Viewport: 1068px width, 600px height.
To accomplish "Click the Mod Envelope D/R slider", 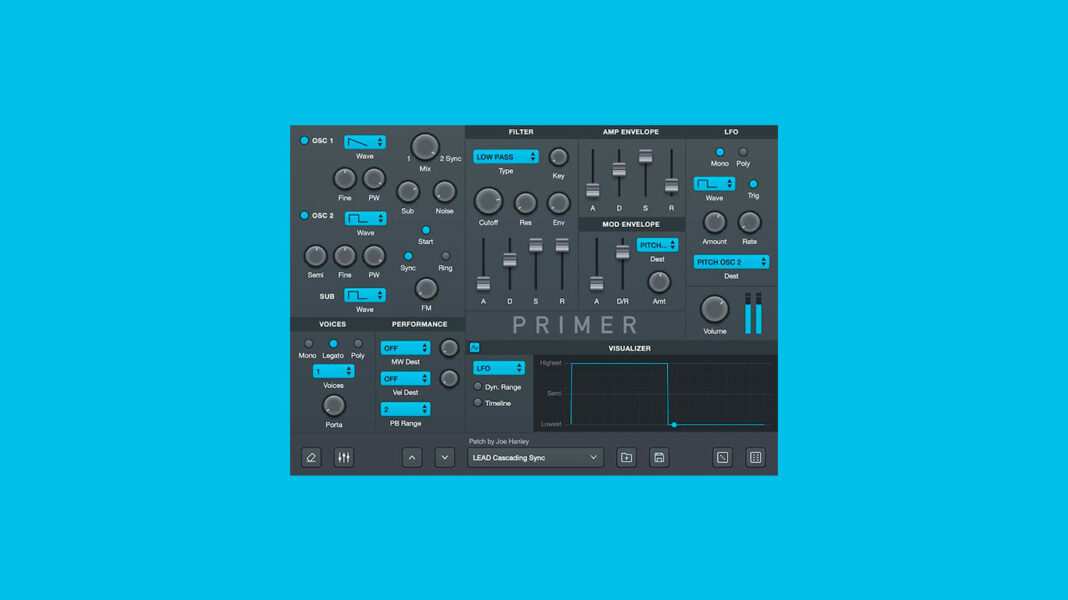I will [x=623, y=253].
